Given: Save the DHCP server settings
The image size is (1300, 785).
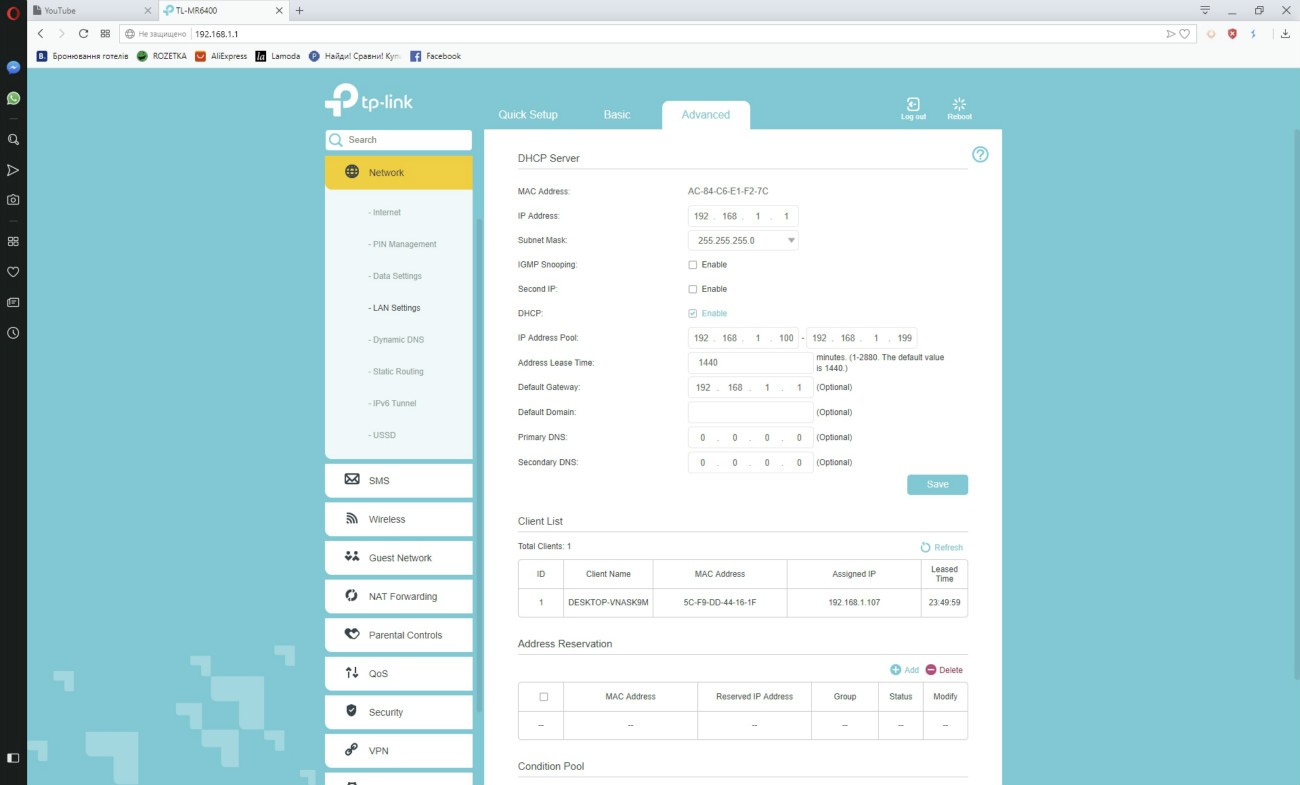Looking at the screenshot, I should pyautogui.click(x=937, y=484).
